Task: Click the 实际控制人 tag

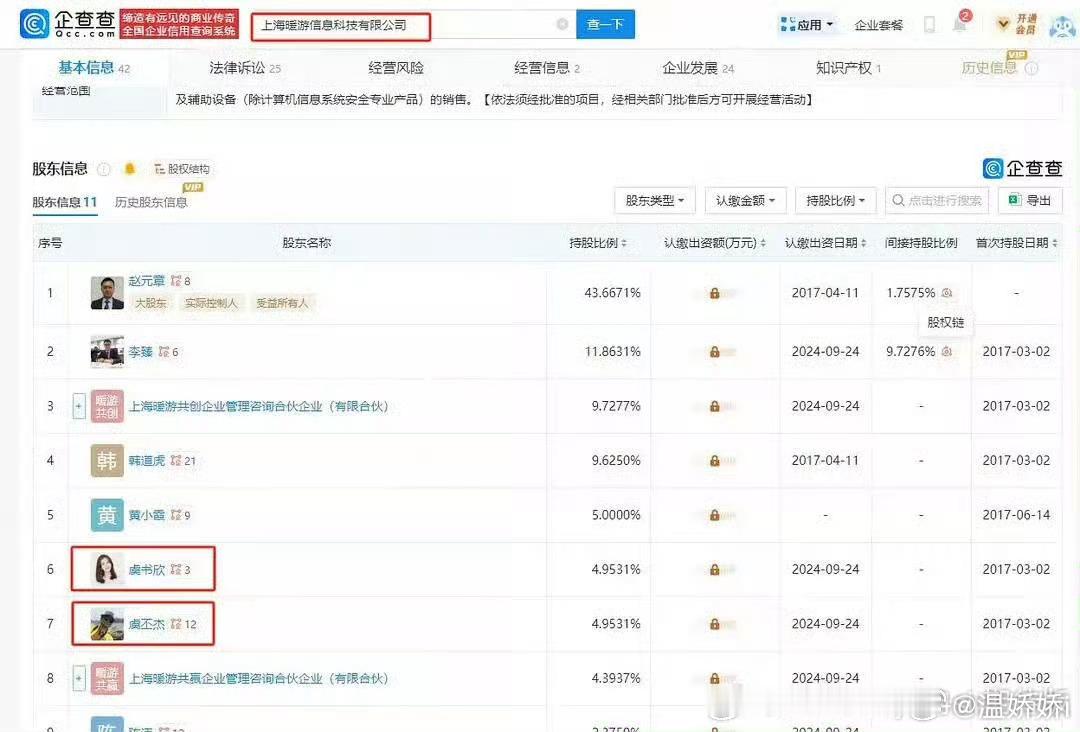Action: point(211,303)
